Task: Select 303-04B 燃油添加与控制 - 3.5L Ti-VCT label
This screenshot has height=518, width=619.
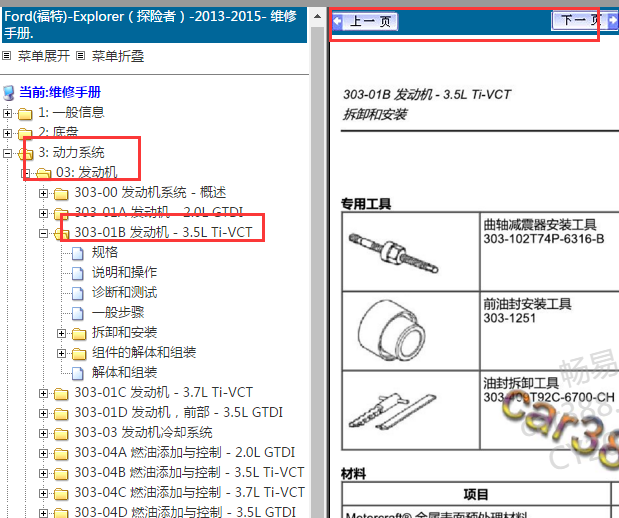Action: [x=189, y=473]
